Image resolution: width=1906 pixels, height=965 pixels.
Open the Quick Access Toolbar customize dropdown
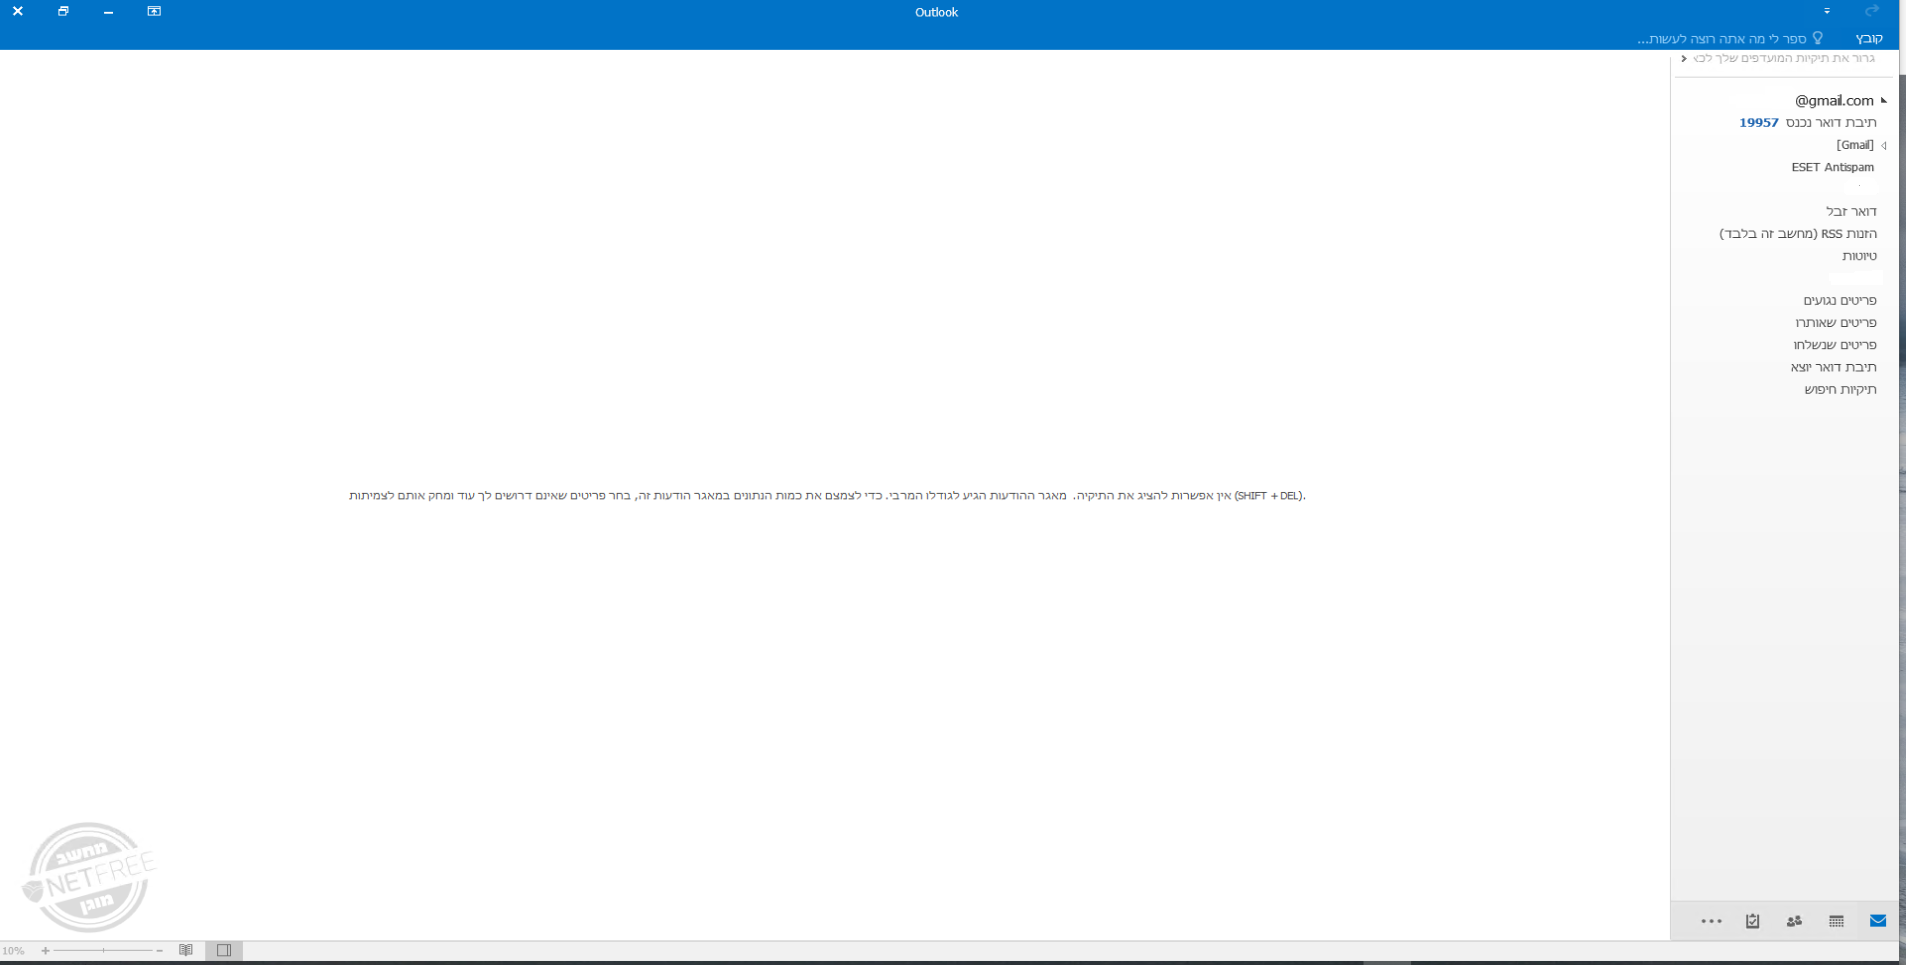point(1826,12)
